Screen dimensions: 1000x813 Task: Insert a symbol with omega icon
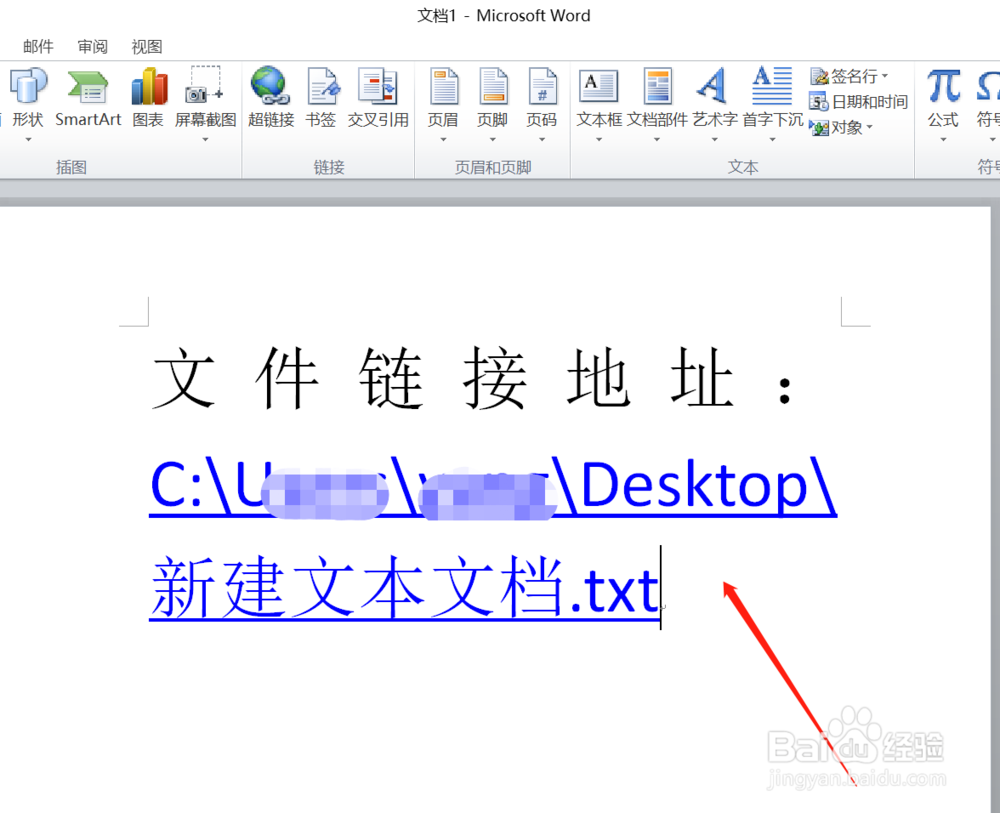pos(988,86)
